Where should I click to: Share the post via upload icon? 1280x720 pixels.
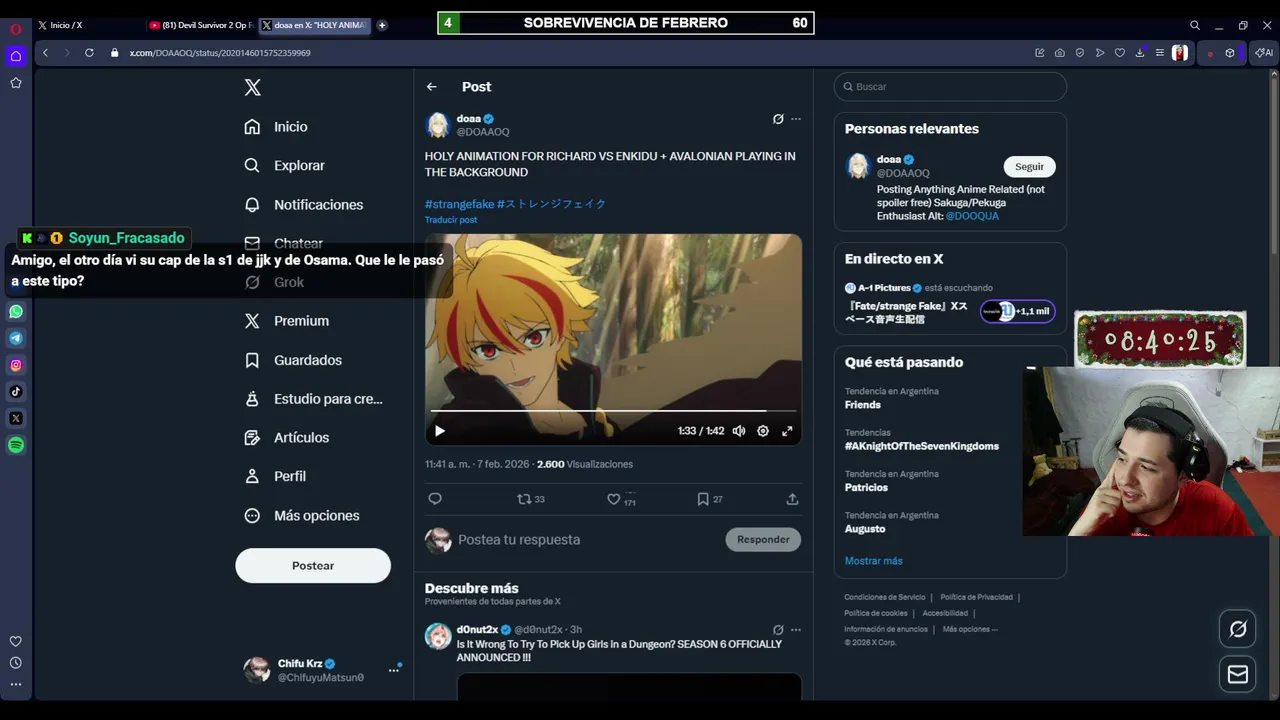pyautogui.click(x=792, y=499)
